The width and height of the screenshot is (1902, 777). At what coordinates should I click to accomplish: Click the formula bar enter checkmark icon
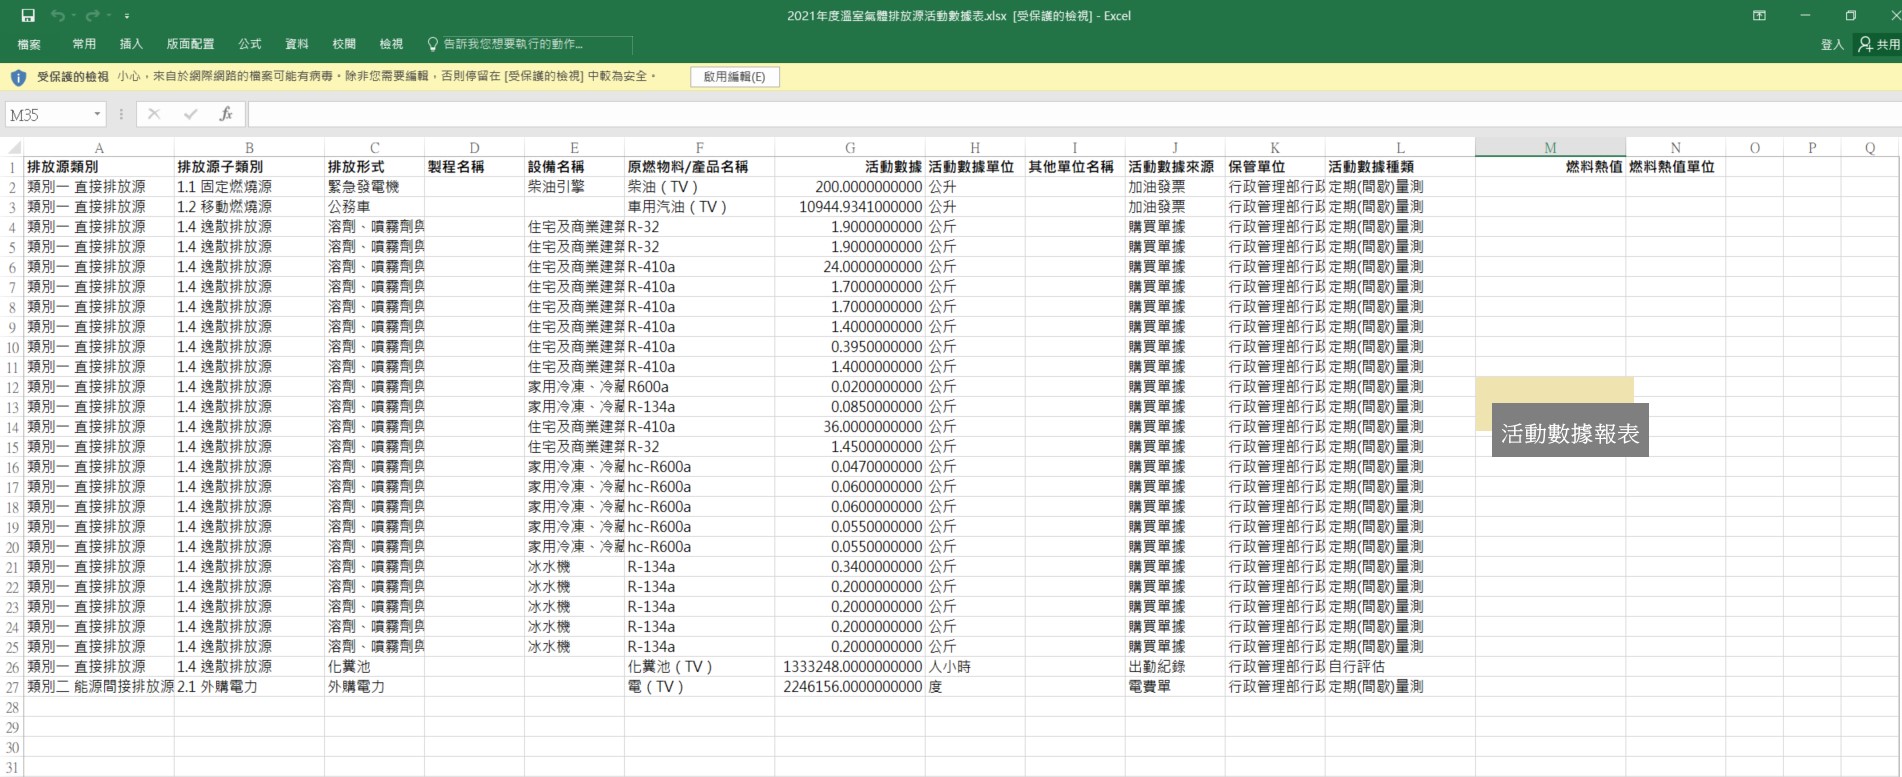(x=190, y=114)
